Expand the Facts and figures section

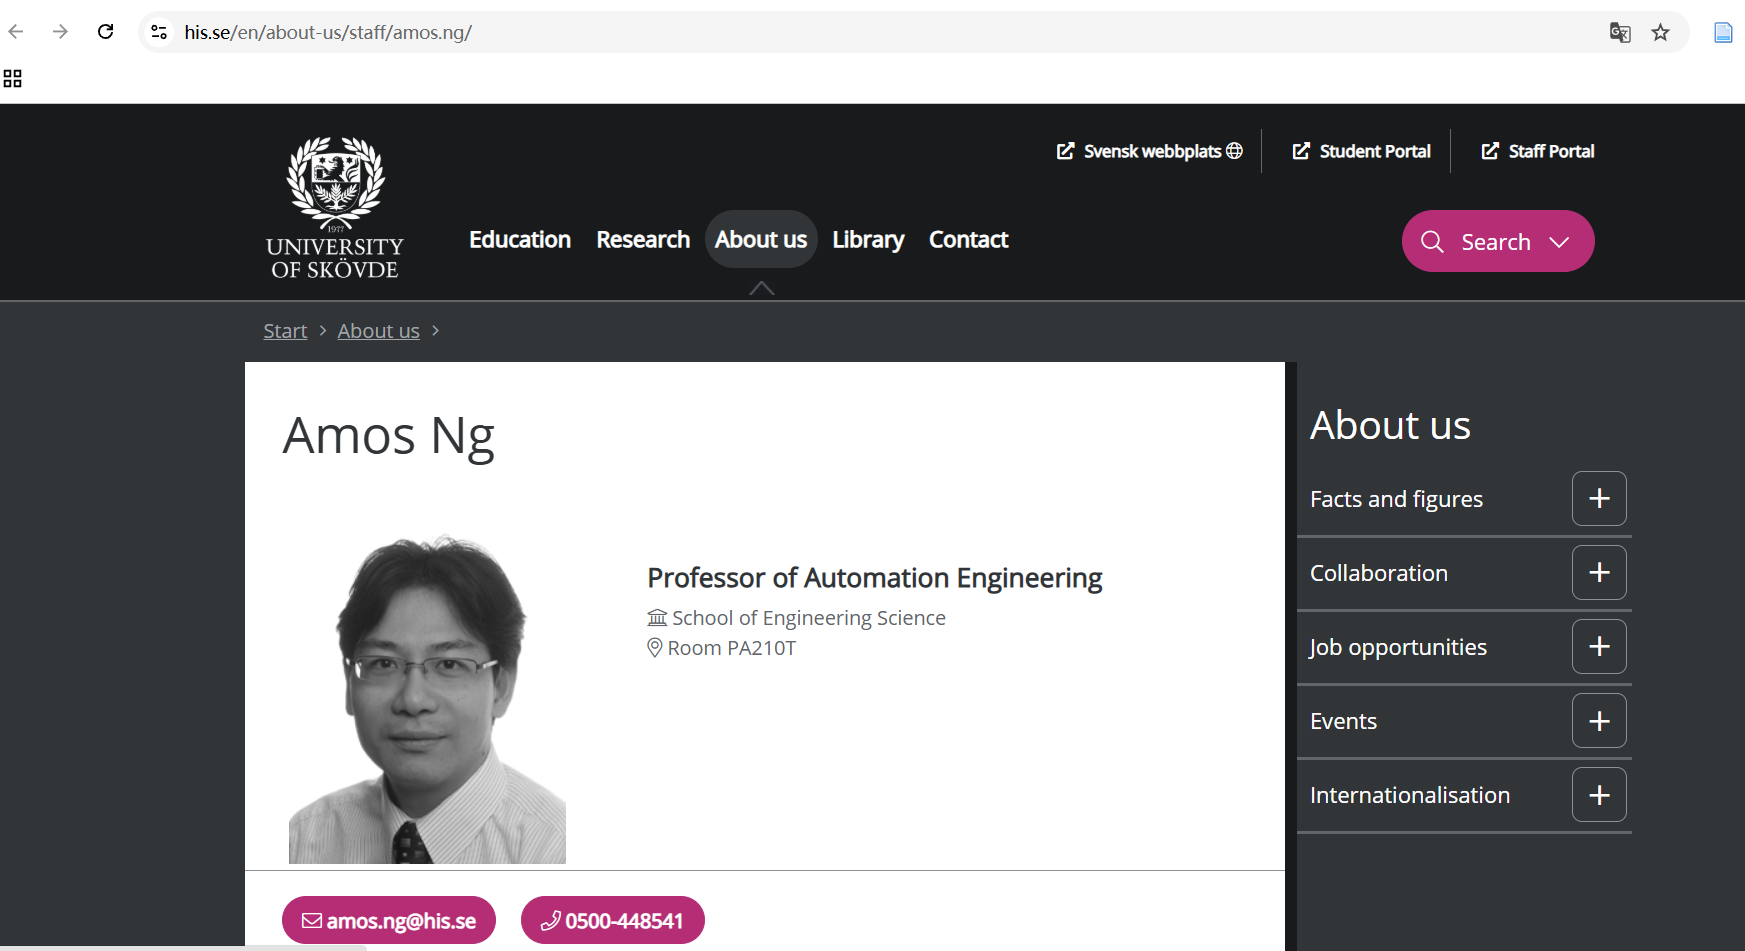coord(1598,499)
